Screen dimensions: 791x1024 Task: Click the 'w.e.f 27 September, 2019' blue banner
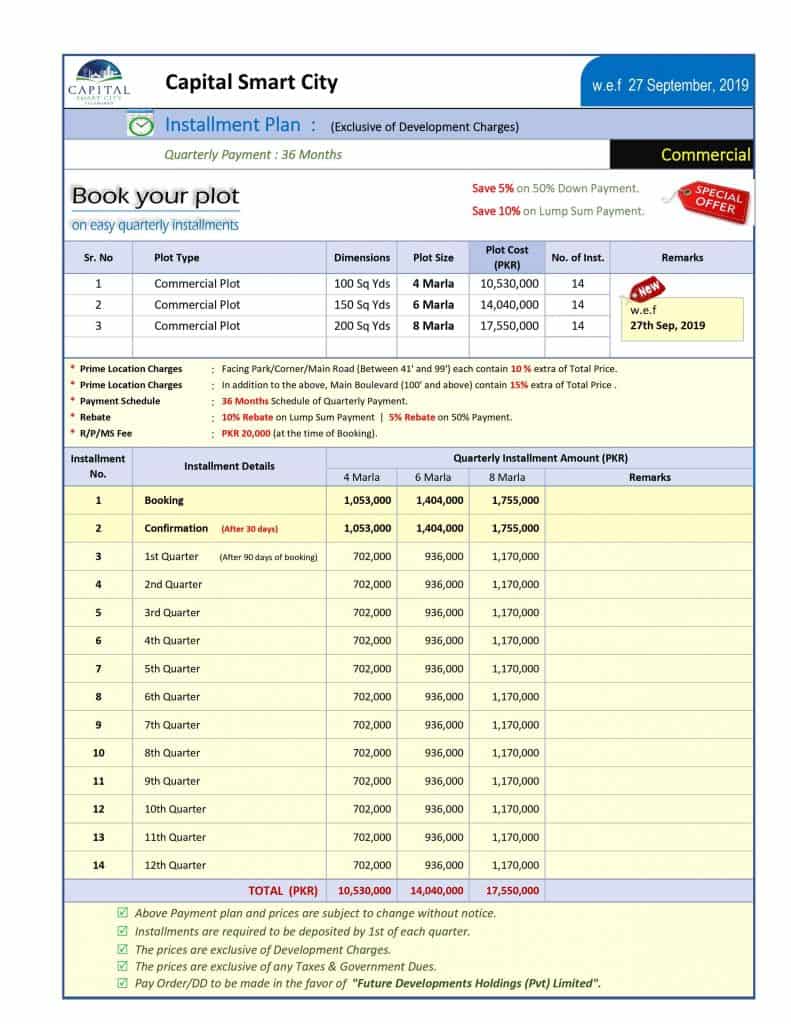[668, 83]
